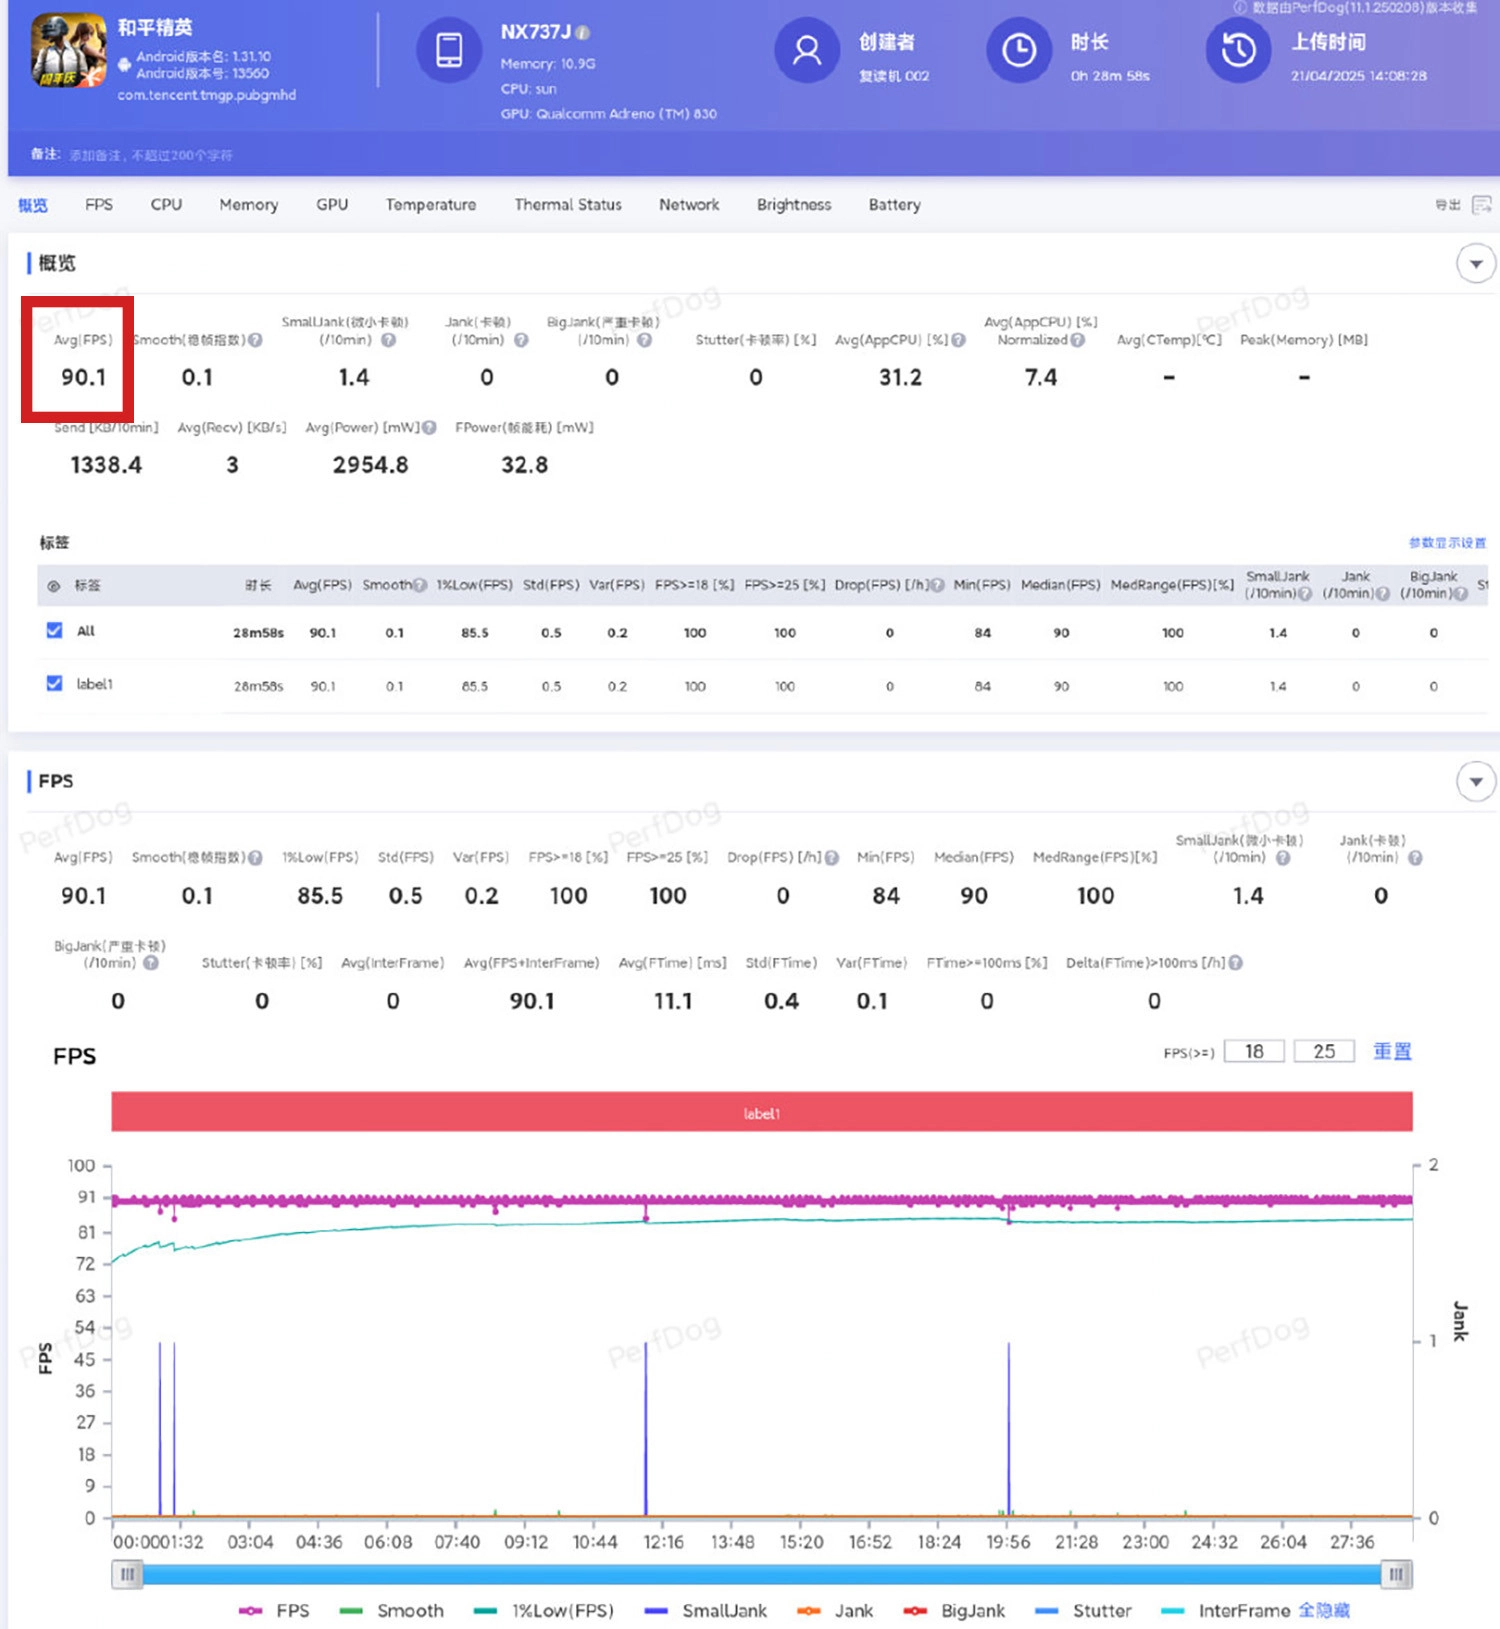1500x1629 pixels.
Task: Toggle InterFrame series in chart legend
Action: 1226,1610
